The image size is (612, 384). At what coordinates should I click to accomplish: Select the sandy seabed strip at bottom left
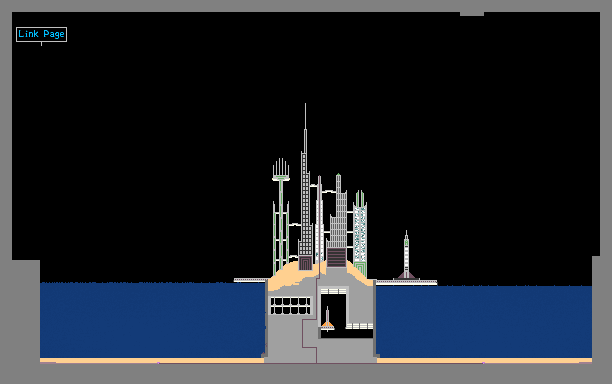tap(152, 361)
